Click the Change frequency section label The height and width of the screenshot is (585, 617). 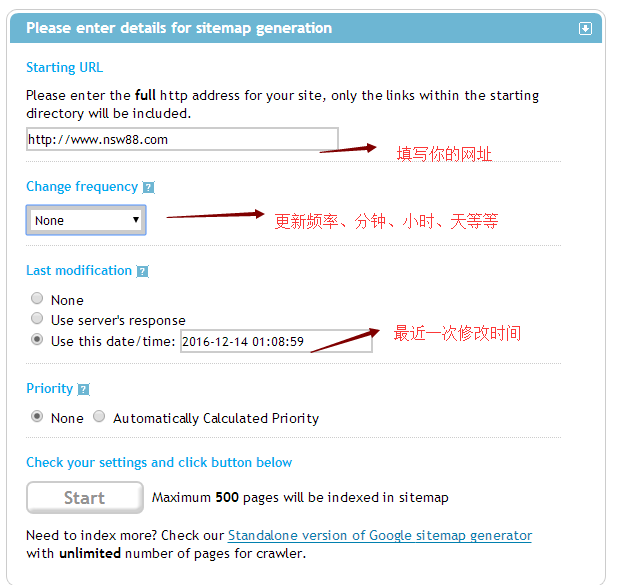[82, 187]
